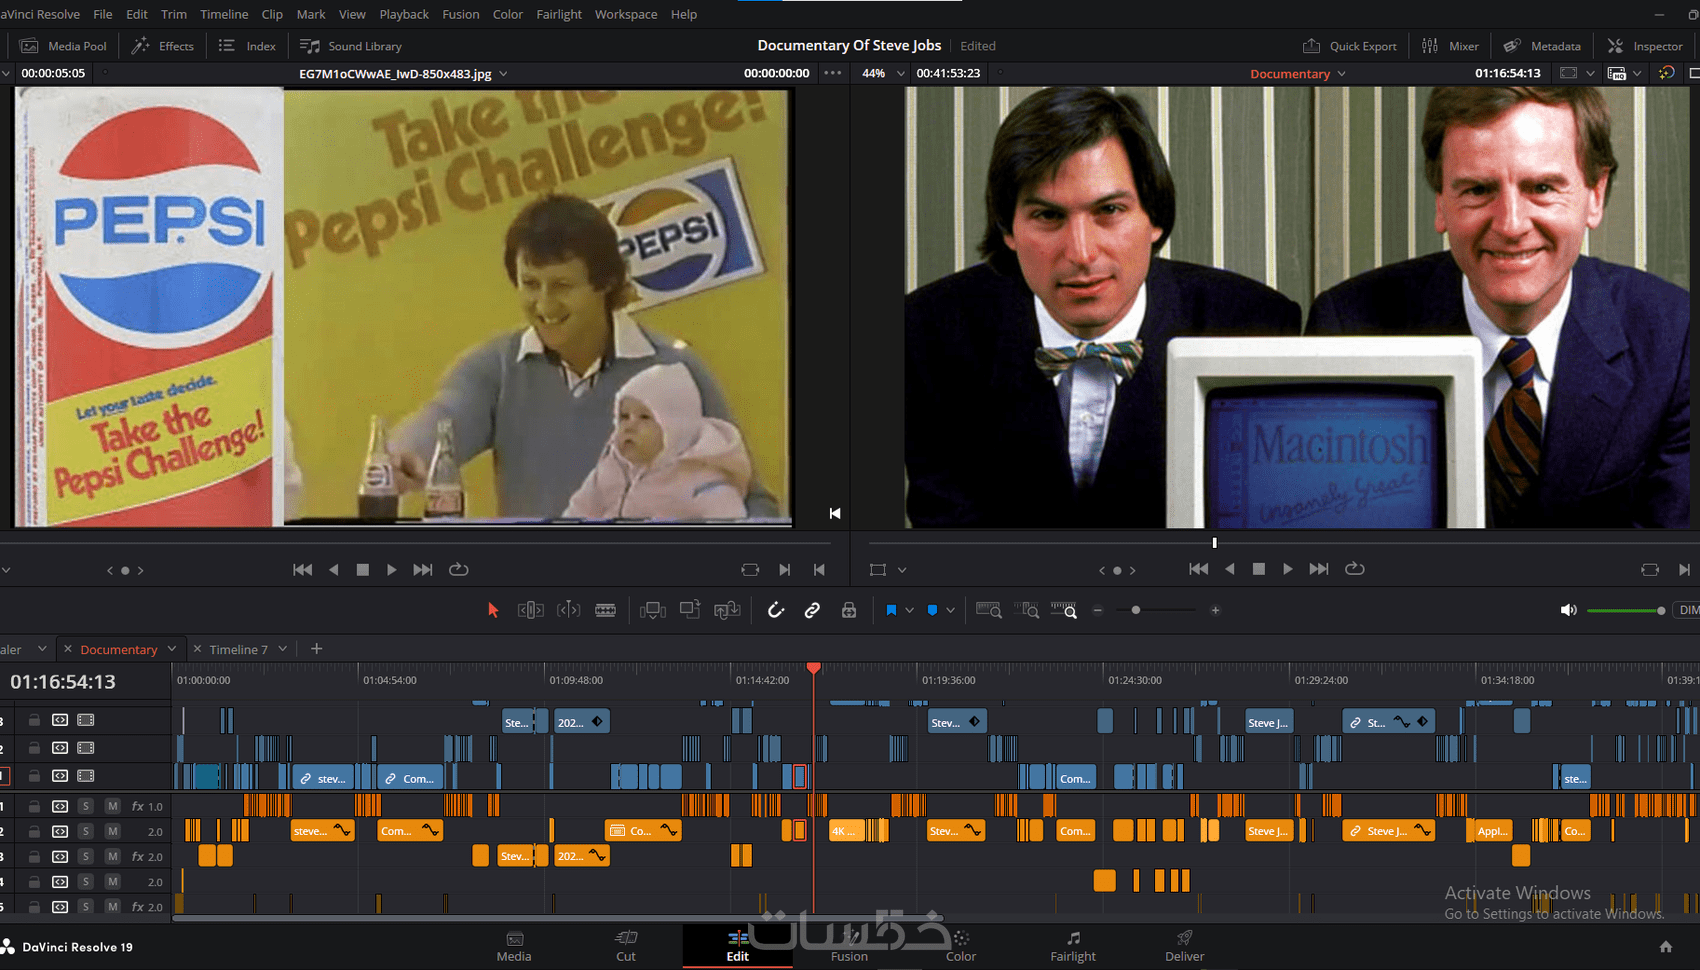Open the viewer zoom 44% dropdown
Viewport: 1700px width, 970px height.
[x=901, y=74]
